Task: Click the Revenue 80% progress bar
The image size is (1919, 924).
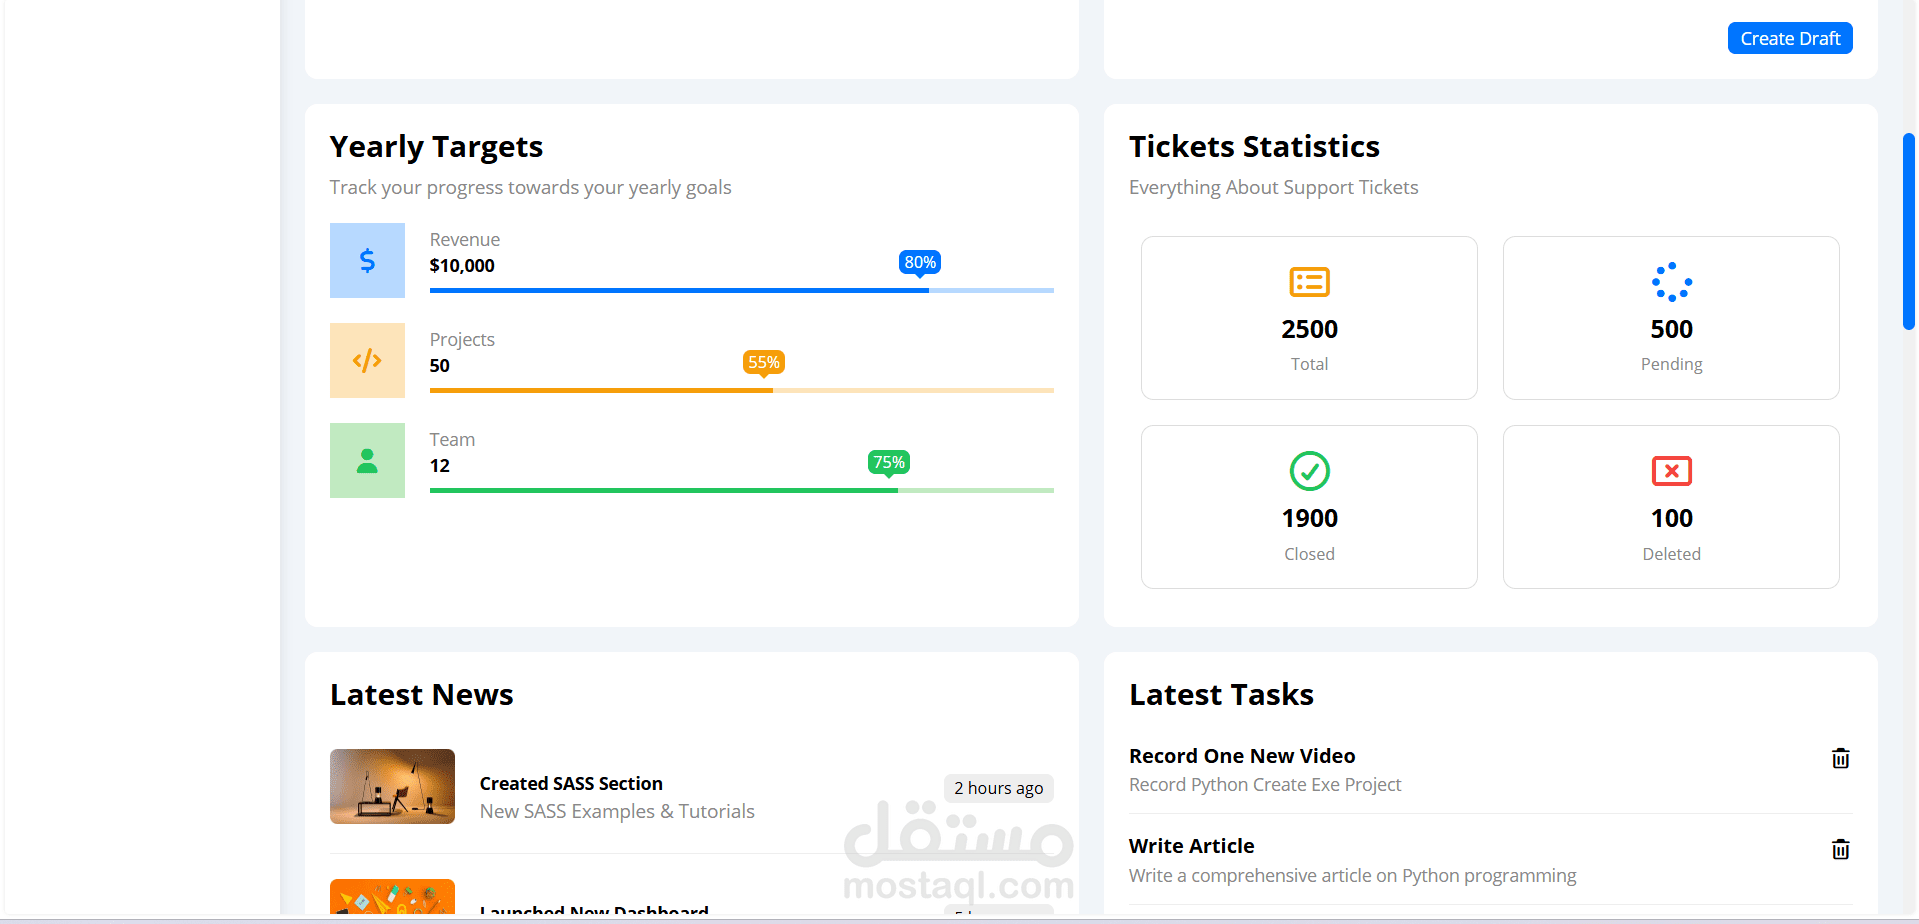Action: point(741,290)
